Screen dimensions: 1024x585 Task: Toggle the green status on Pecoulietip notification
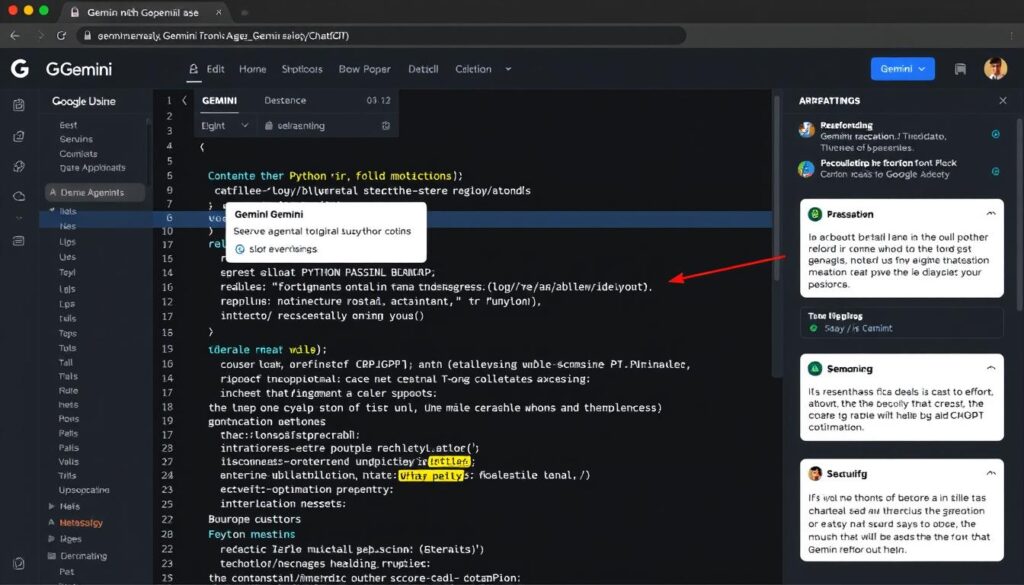[996, 170]
